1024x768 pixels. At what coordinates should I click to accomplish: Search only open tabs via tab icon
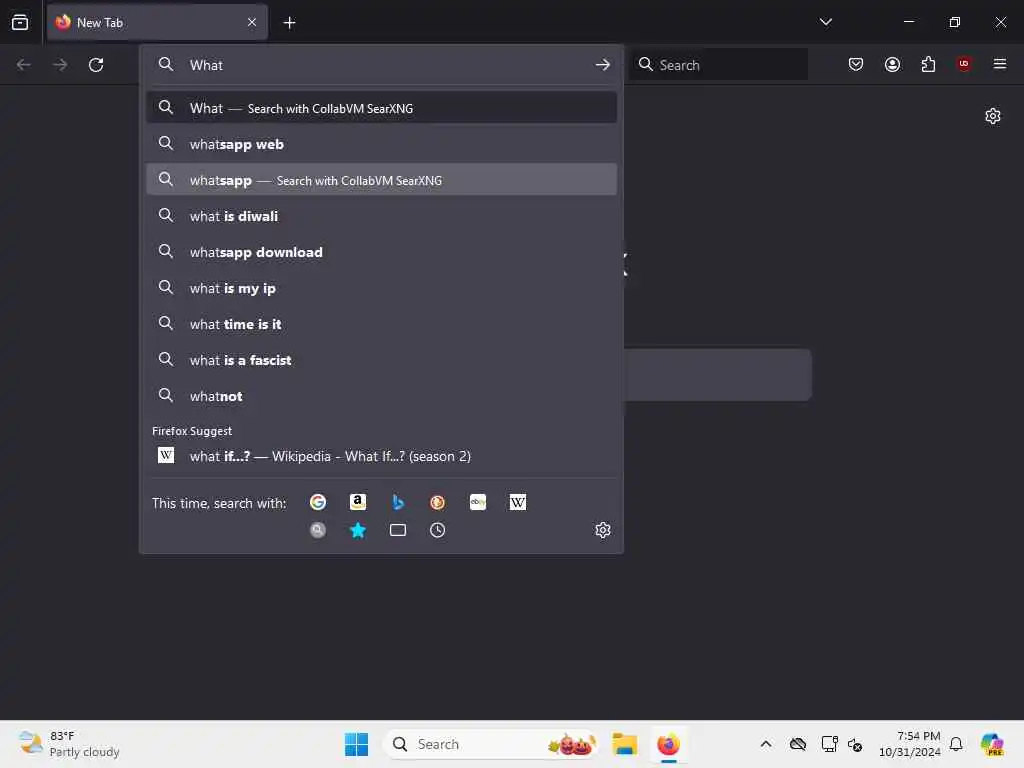(398, 530)
